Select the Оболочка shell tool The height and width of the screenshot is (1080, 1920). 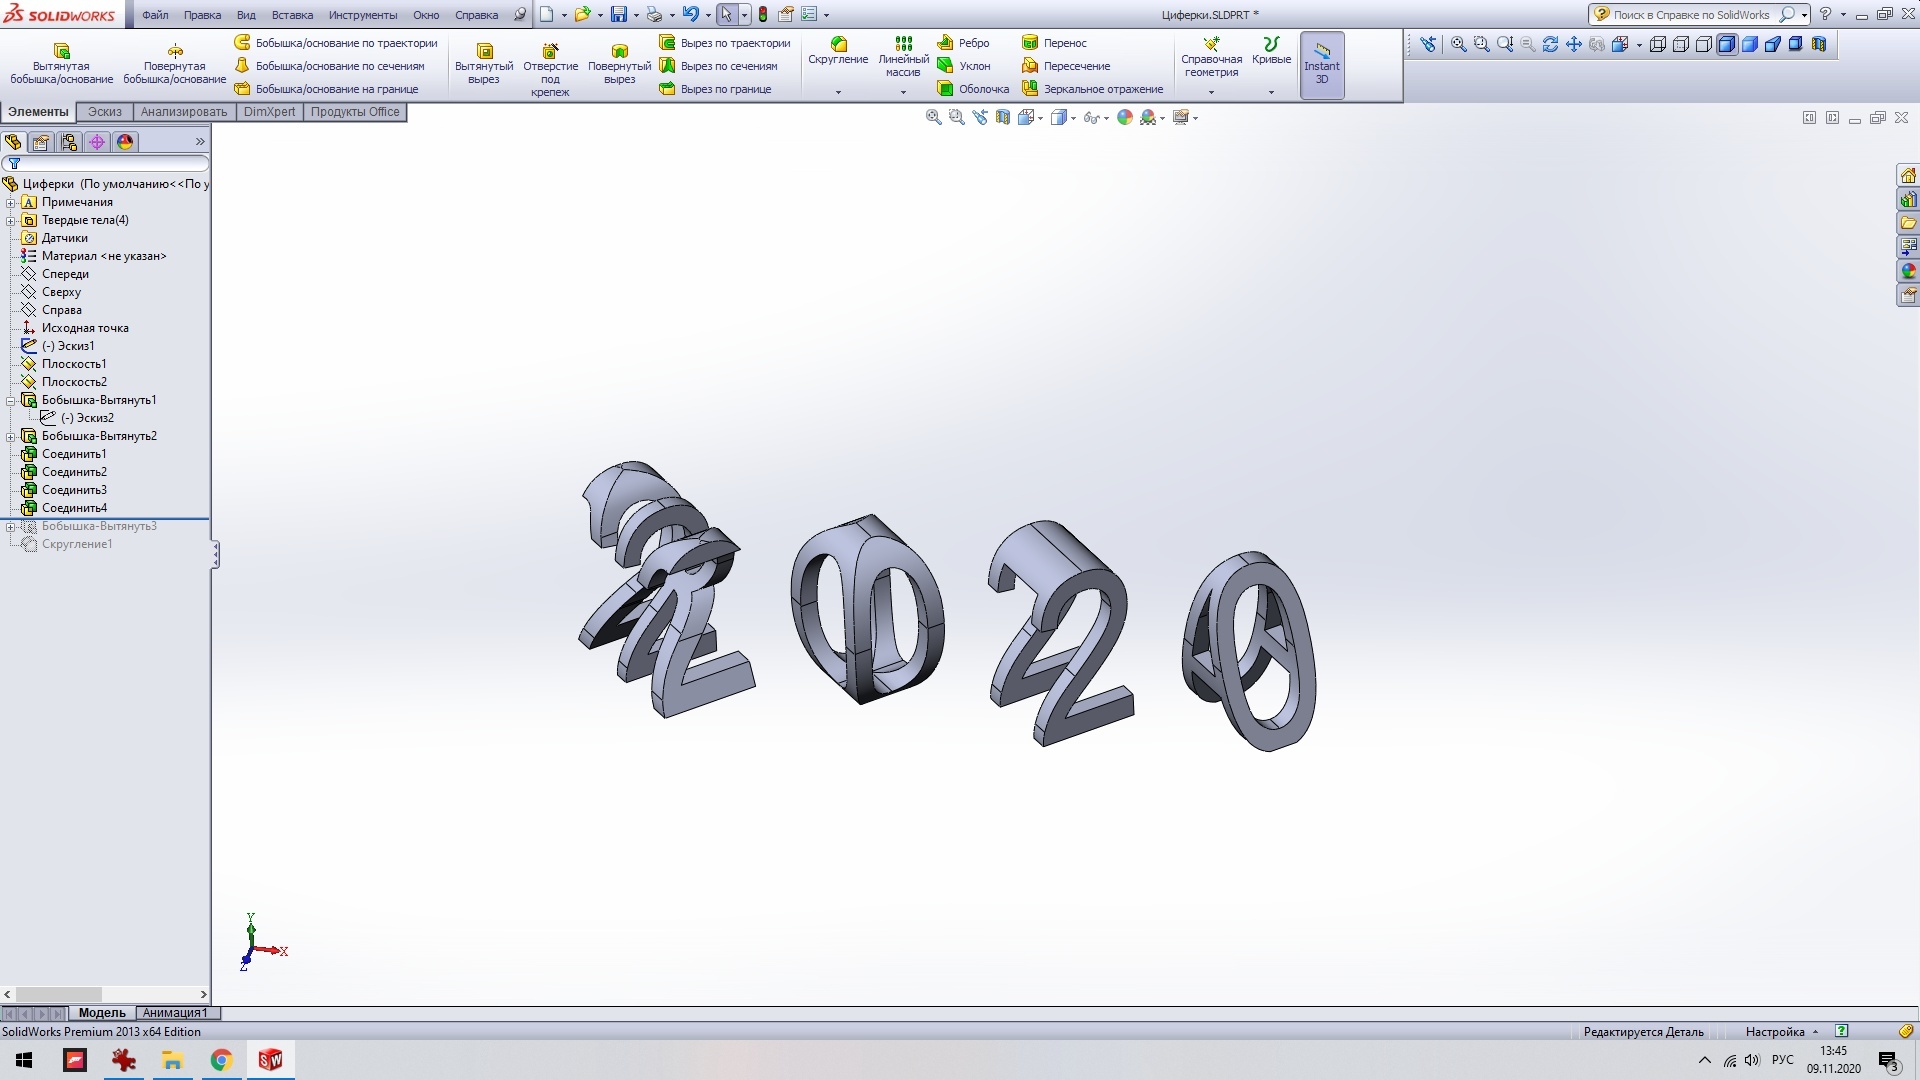click(973, 89)
